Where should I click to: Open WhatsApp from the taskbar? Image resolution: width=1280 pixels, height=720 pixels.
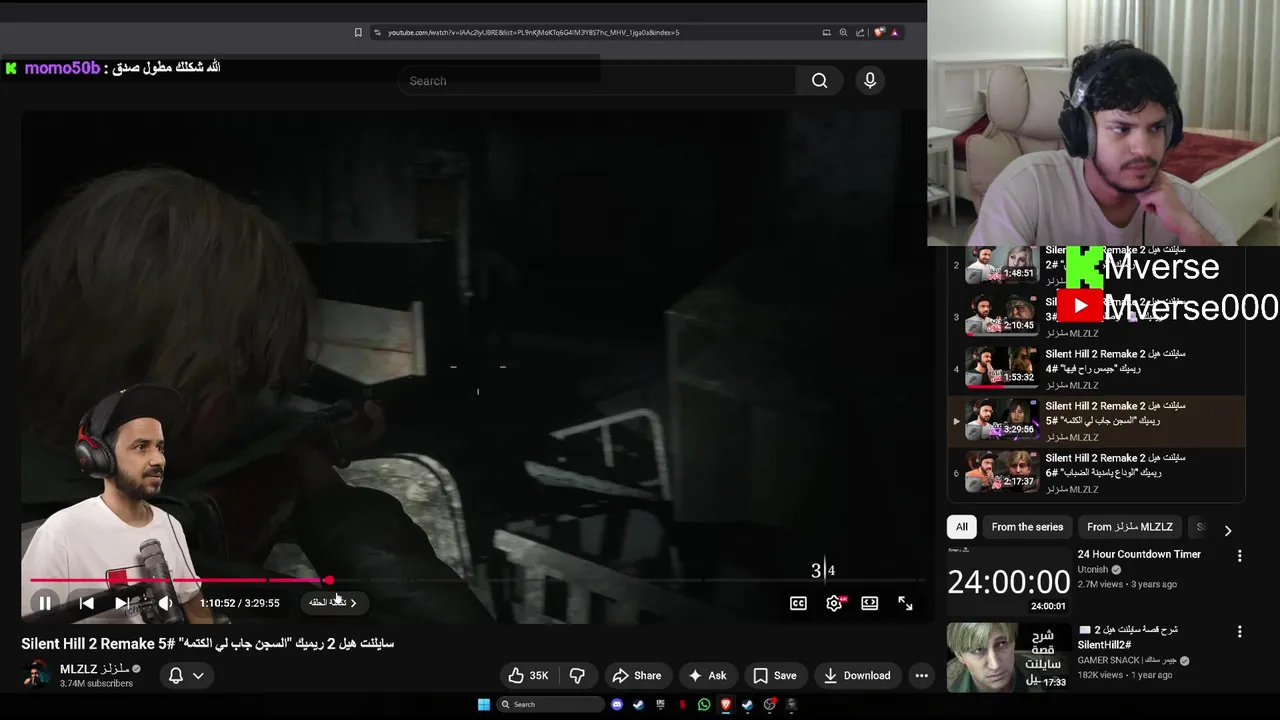click(x=704, y=704)
